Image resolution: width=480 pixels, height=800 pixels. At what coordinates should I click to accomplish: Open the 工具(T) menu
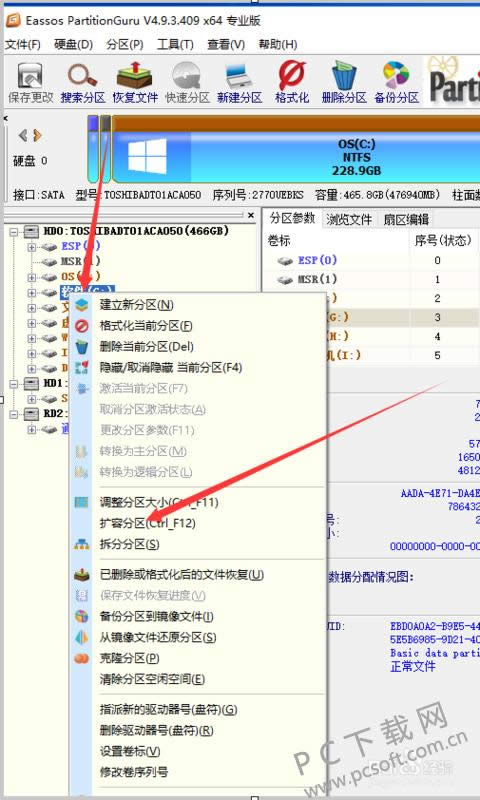coord(175,44)
